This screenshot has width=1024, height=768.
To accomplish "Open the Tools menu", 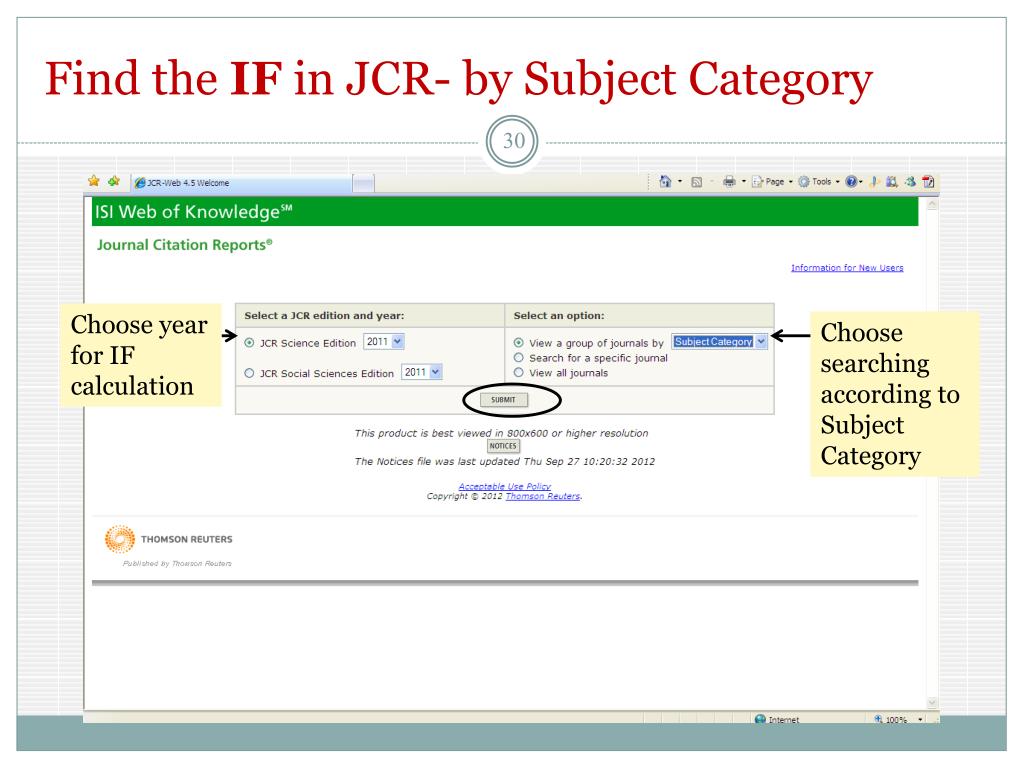I will (x=819, y=182).
